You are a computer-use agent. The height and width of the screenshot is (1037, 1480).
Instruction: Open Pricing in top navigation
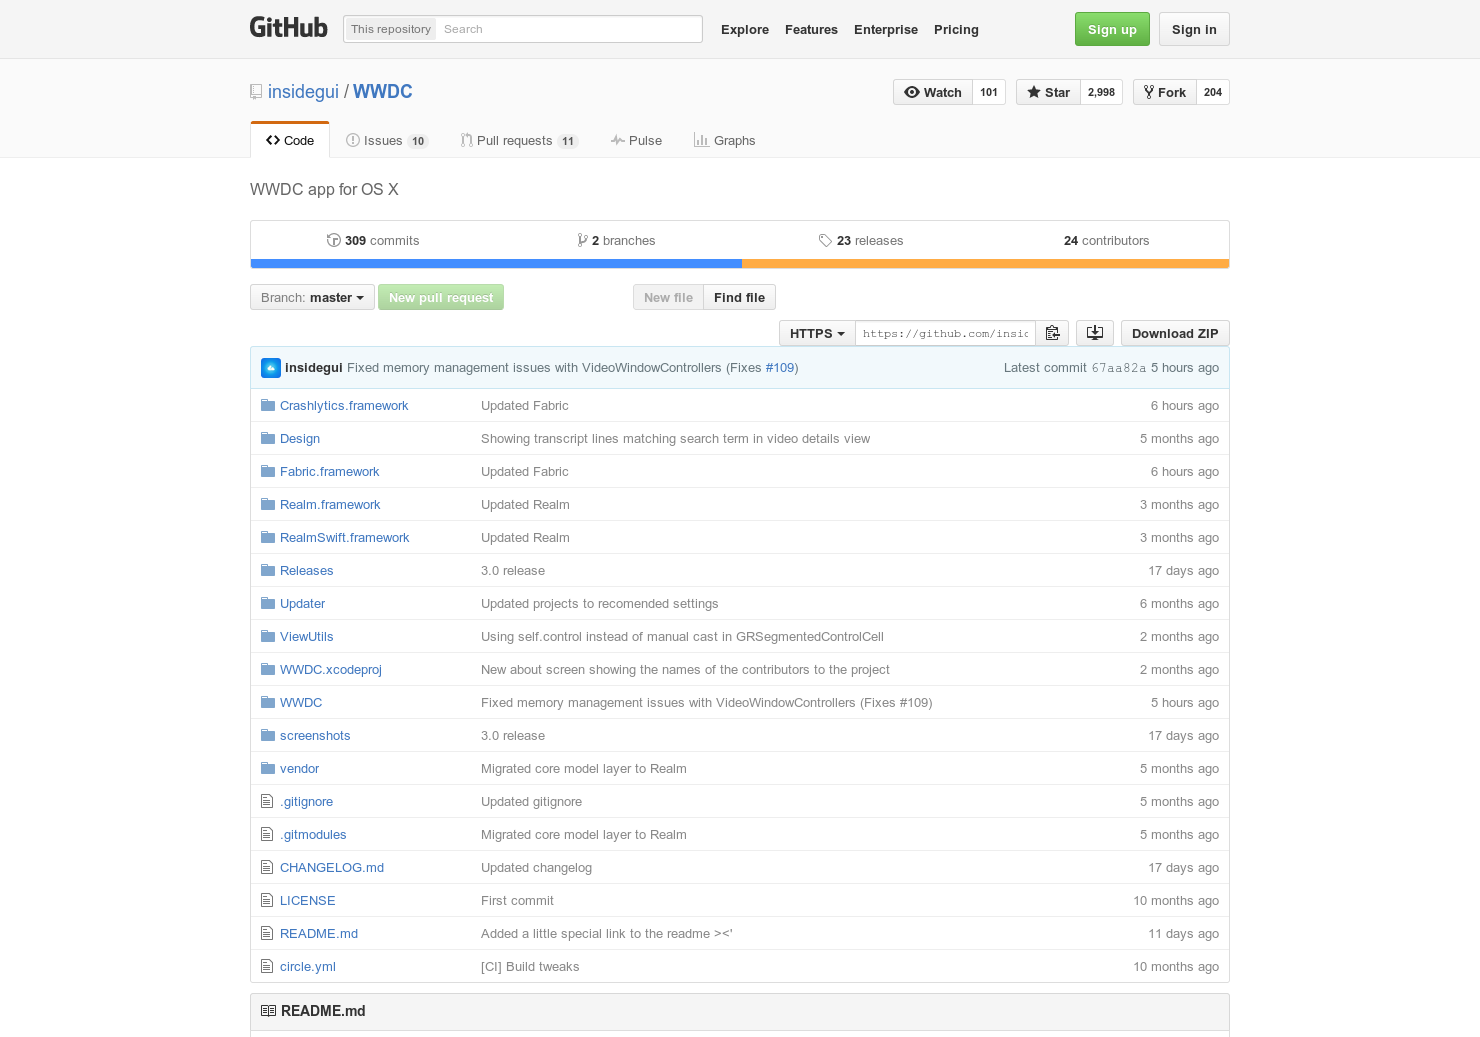click(956, 30)
